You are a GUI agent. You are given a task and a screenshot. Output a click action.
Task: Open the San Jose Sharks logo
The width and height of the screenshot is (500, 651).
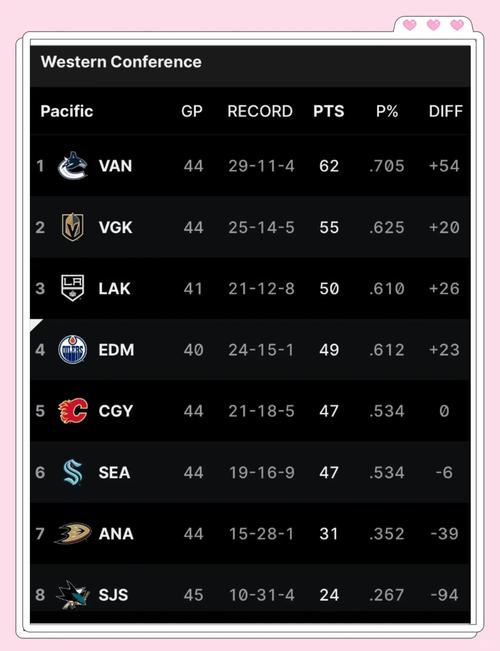73,595
